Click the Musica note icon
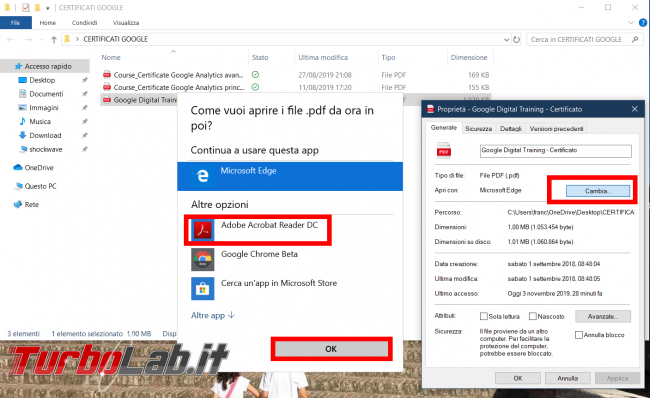Image resolution: width=650 pixels, height=398 pixels. pos(22,121)
